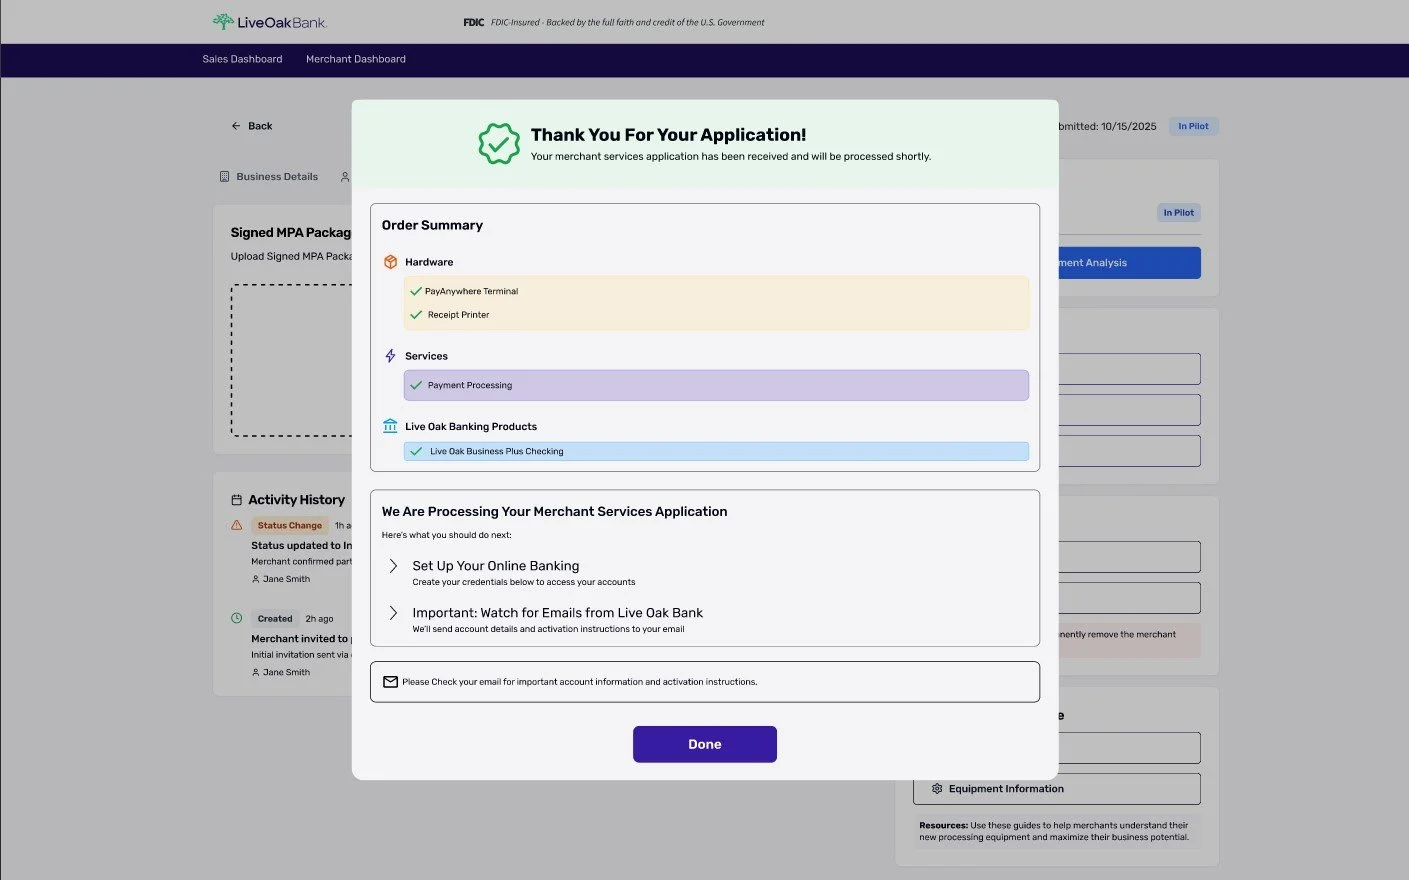This screenshot has width=1409, height=880.
Task: Click the Signed MPA Package upload dropzone
Action: click(291, 360)
